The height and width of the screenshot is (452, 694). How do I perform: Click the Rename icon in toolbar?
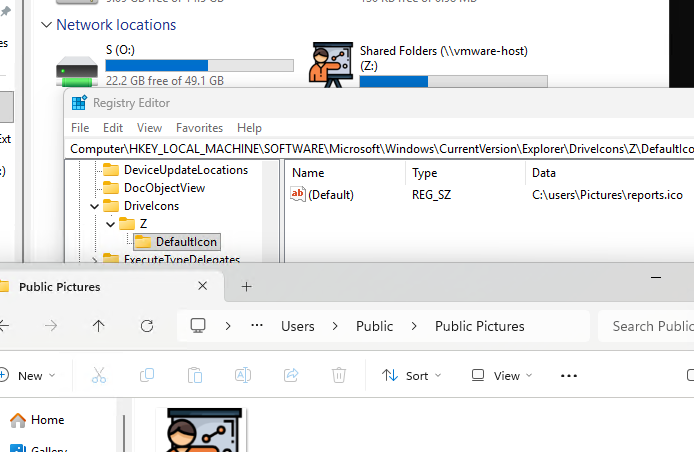[243, 375]
